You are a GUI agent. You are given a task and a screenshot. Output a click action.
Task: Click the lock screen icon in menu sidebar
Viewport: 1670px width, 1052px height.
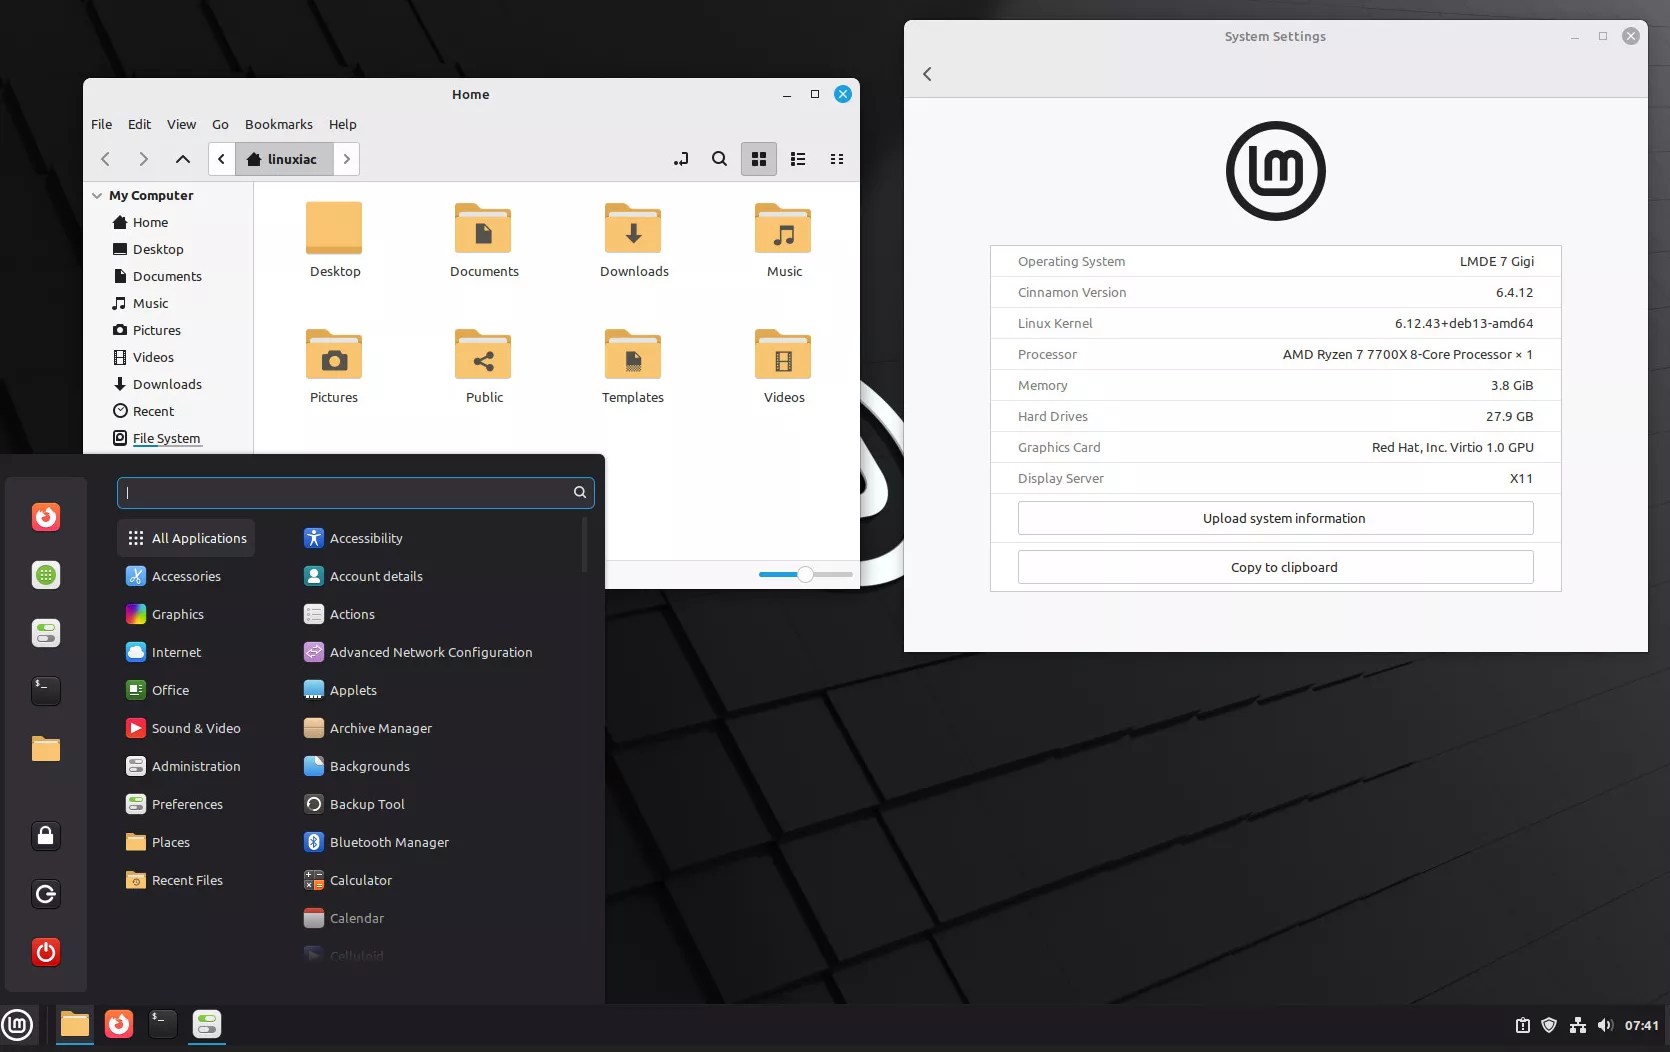pyautogui.click(x=46, y=836)
